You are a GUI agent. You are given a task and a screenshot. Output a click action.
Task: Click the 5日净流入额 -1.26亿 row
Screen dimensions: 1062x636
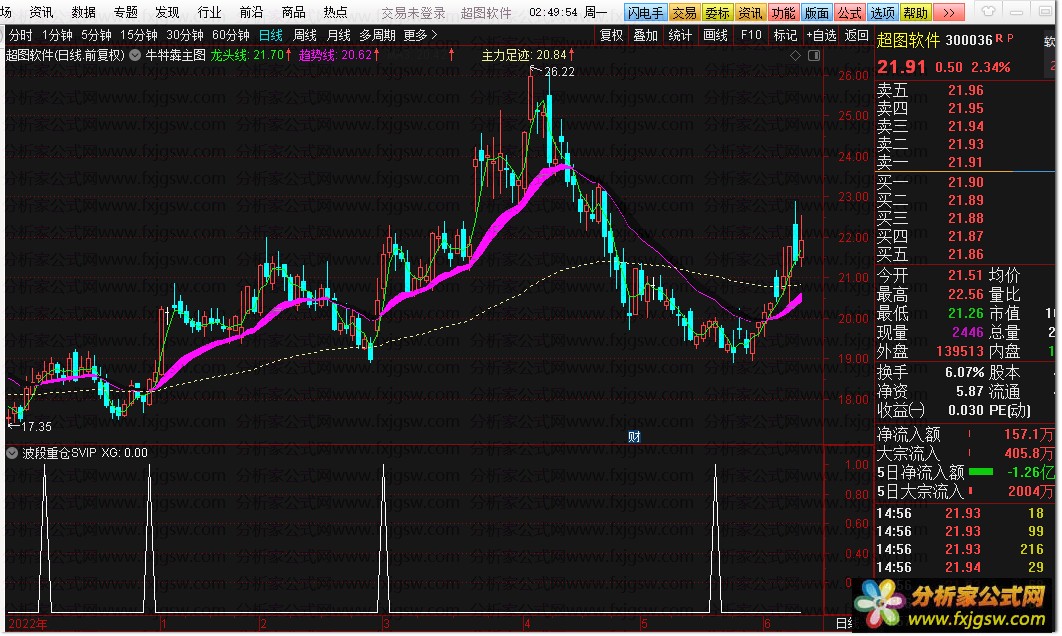965,473
